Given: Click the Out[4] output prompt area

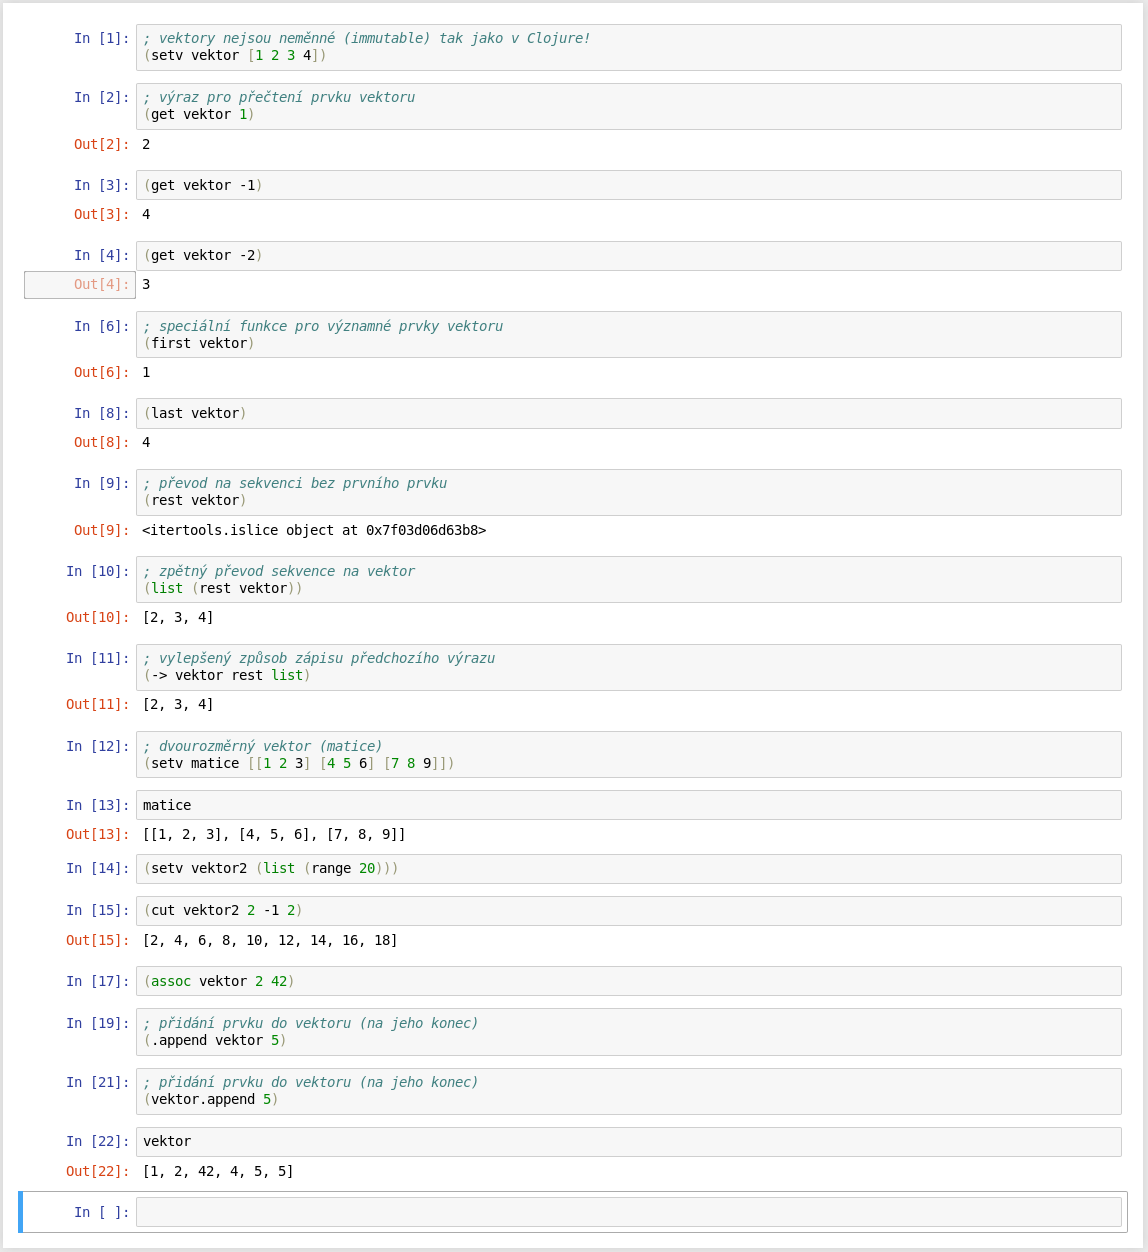Looking at the screenshot, I should pos(80,285).
